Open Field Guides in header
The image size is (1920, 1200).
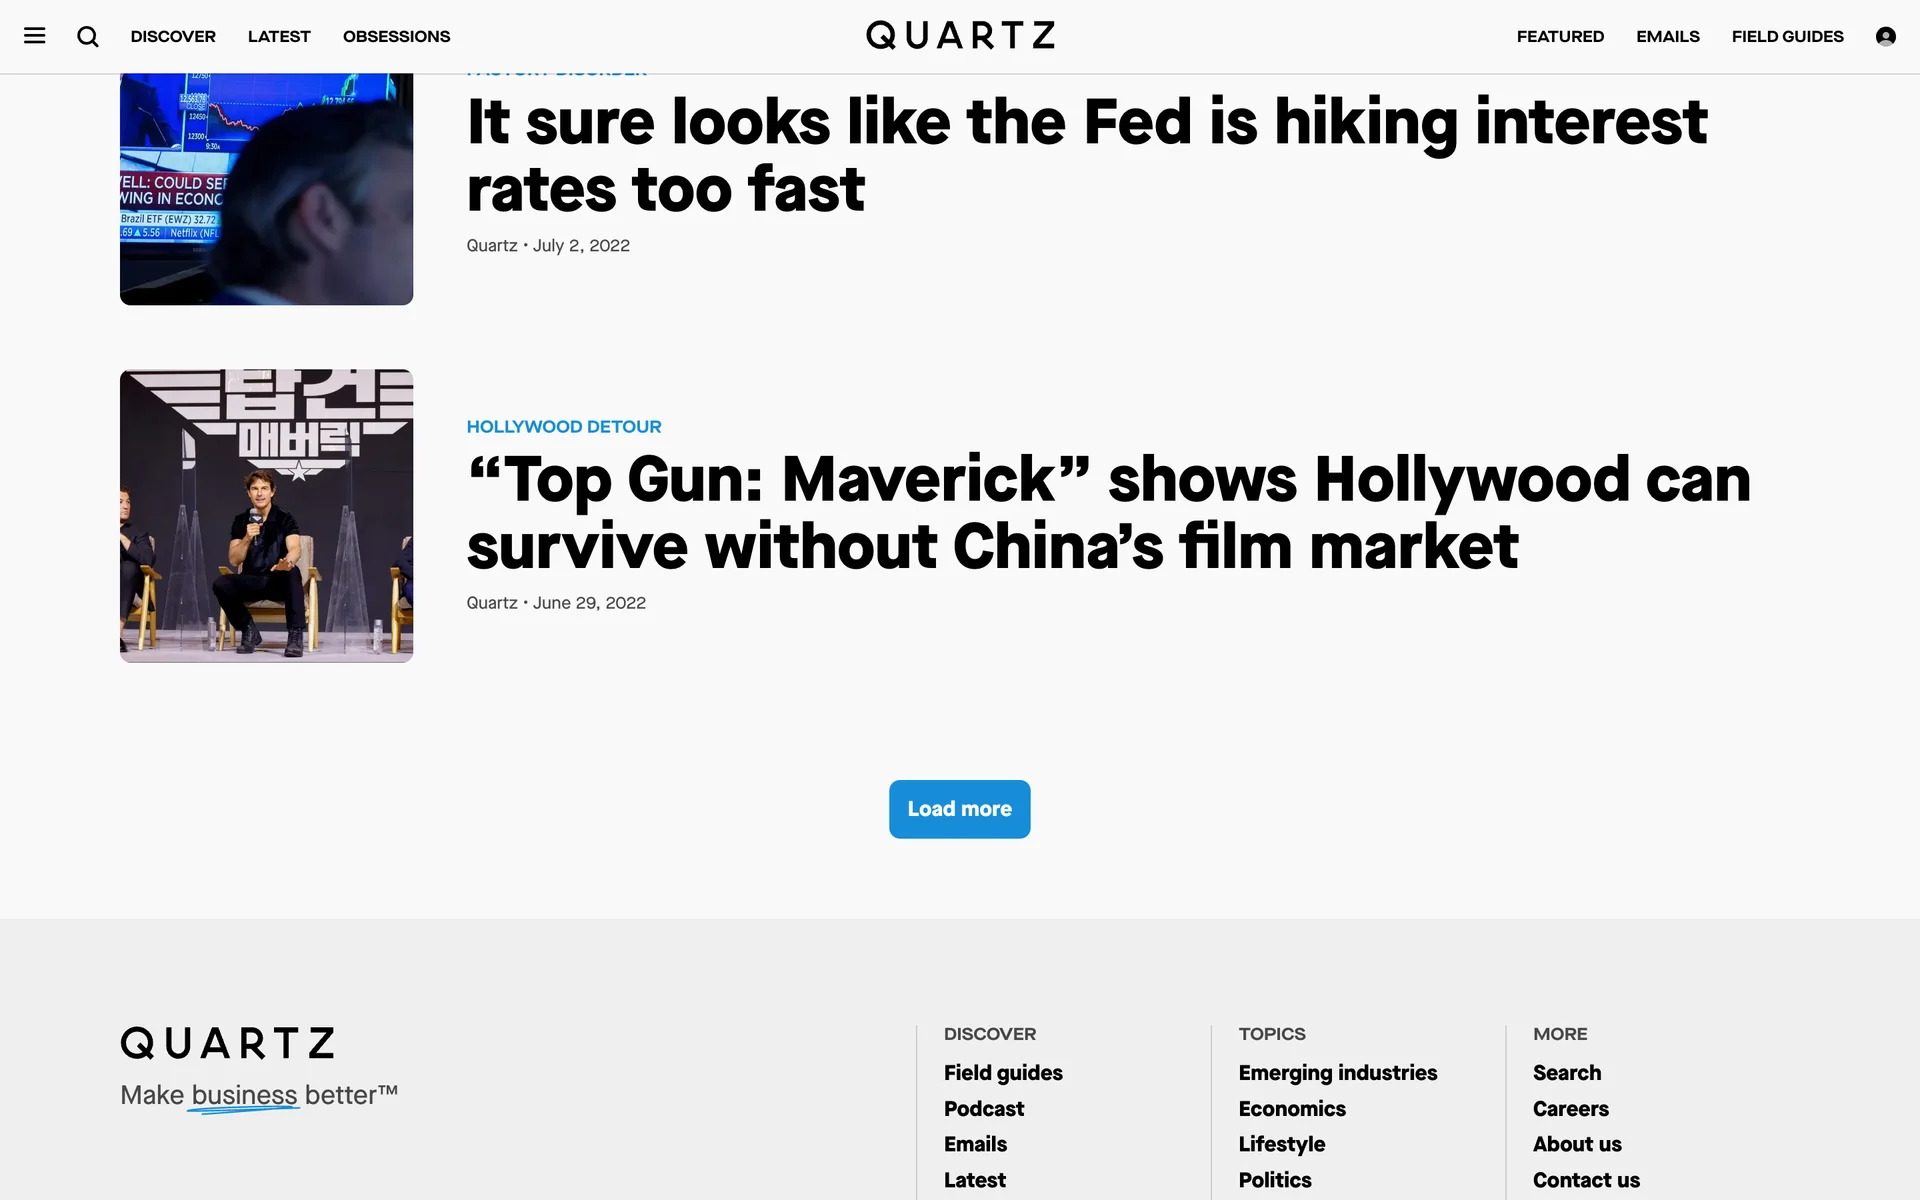1787,36
